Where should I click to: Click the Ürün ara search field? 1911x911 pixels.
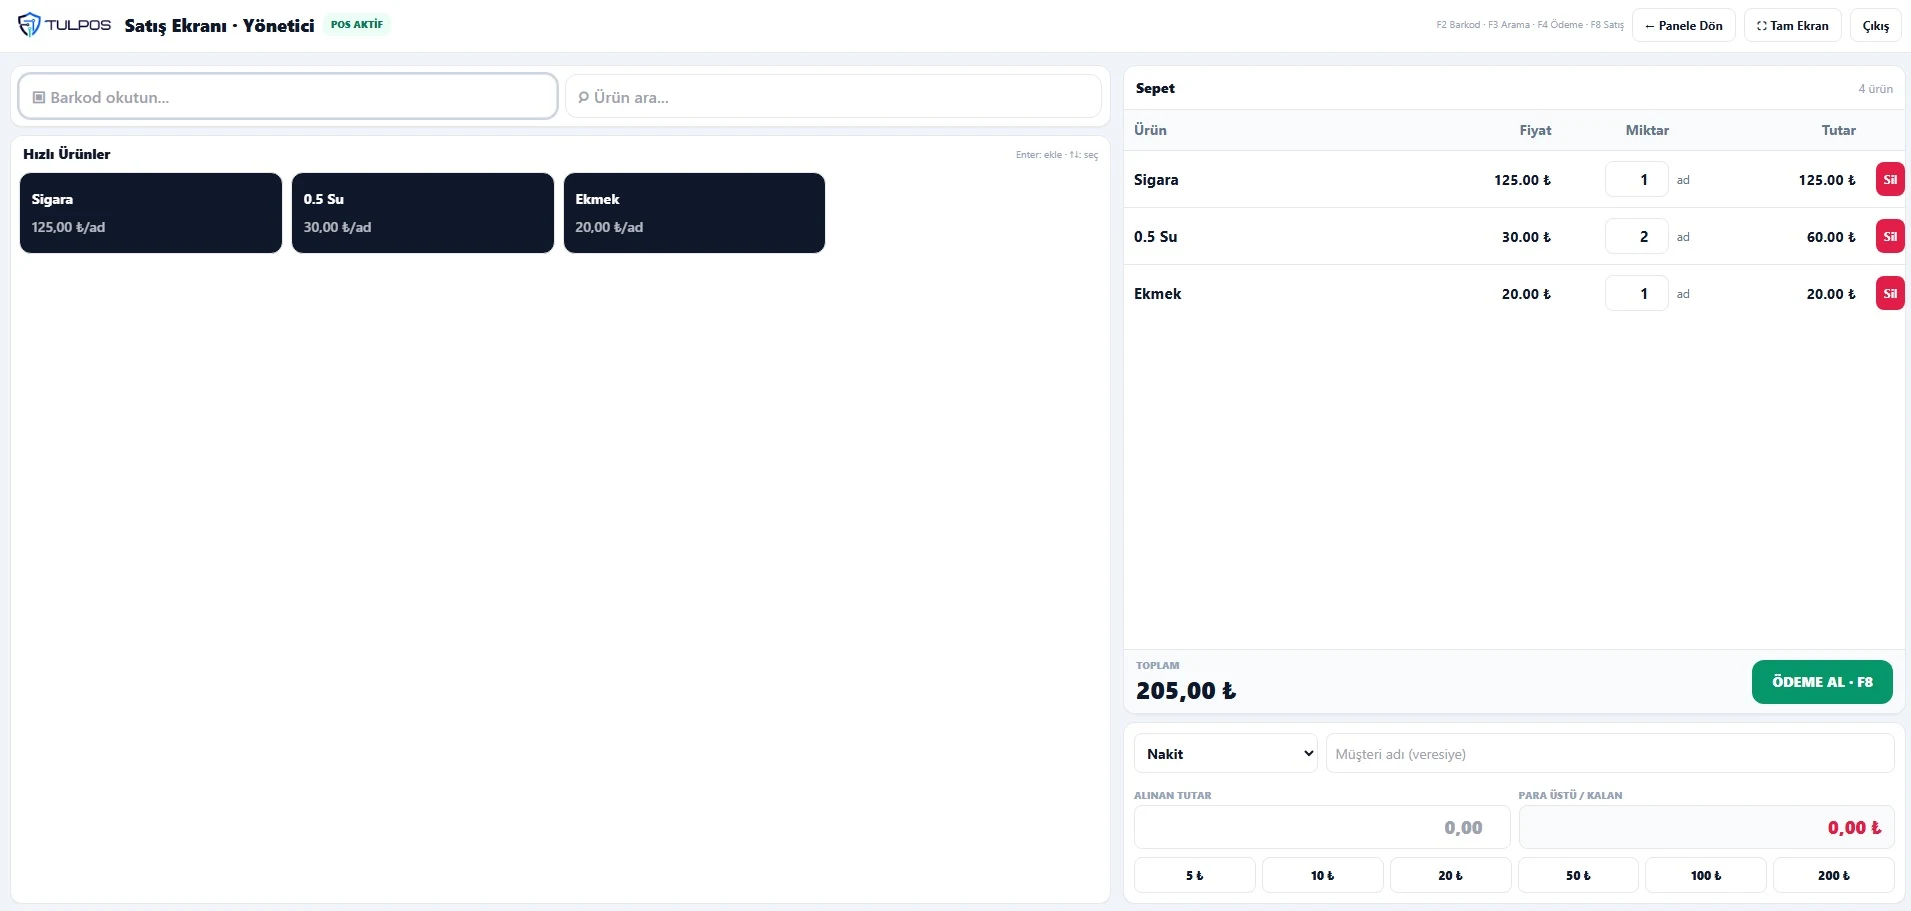coord(833,97)
